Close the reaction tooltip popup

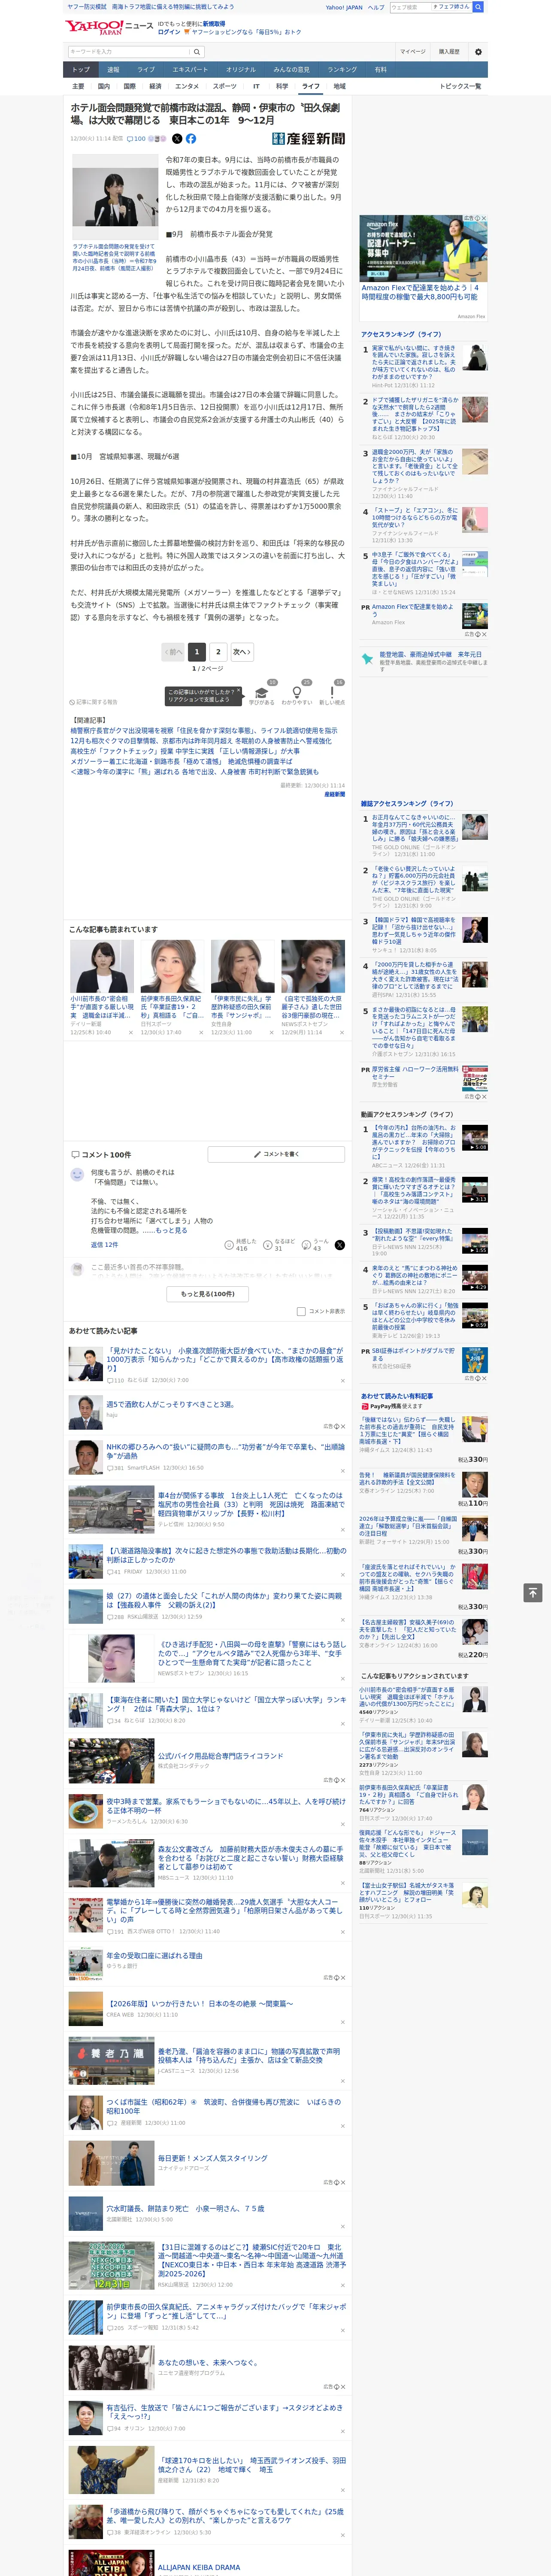point(238,691)
